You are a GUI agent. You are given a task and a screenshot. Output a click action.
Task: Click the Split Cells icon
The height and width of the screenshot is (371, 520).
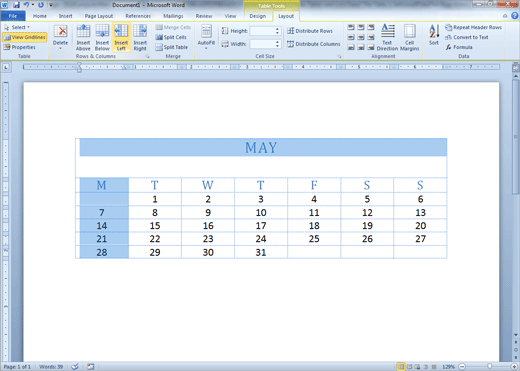(x=159, y=37)
